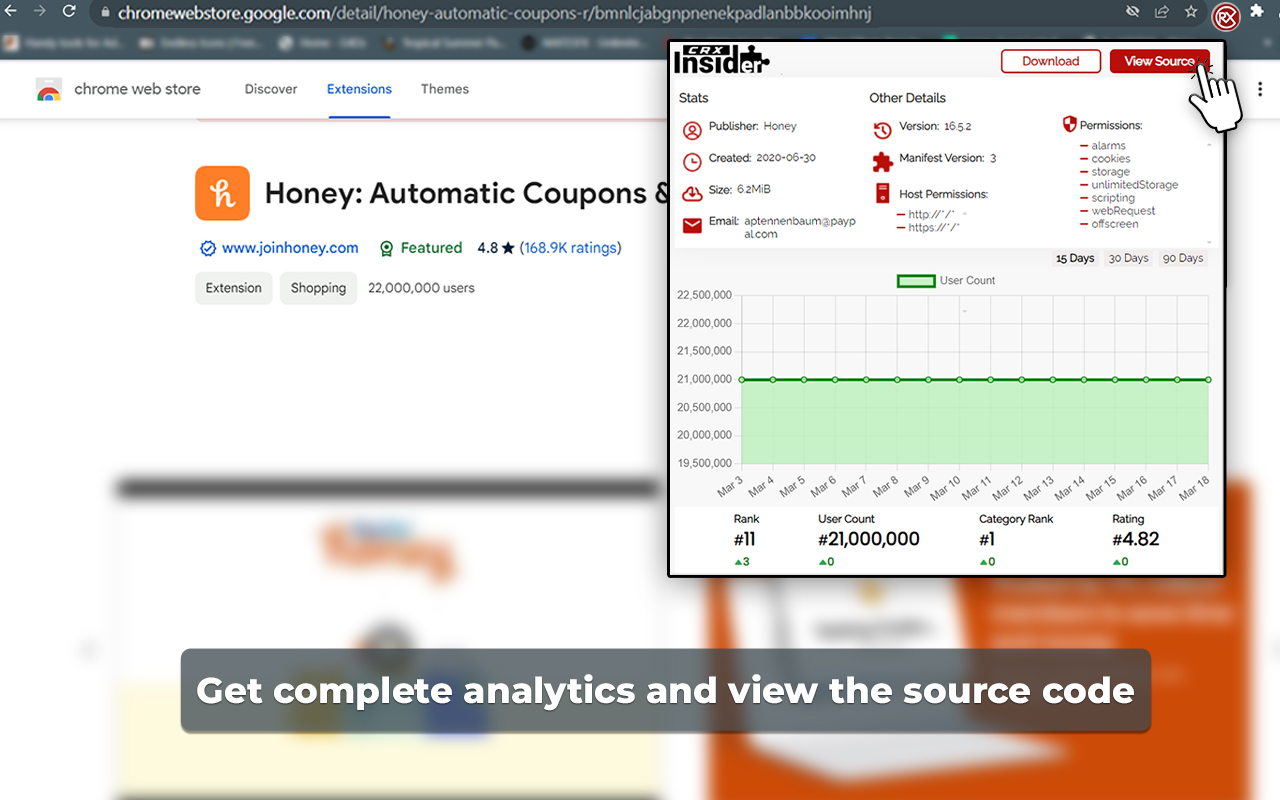Click the padlock icon in the address bar
The image size is (1280, 800).
(105, 13)
